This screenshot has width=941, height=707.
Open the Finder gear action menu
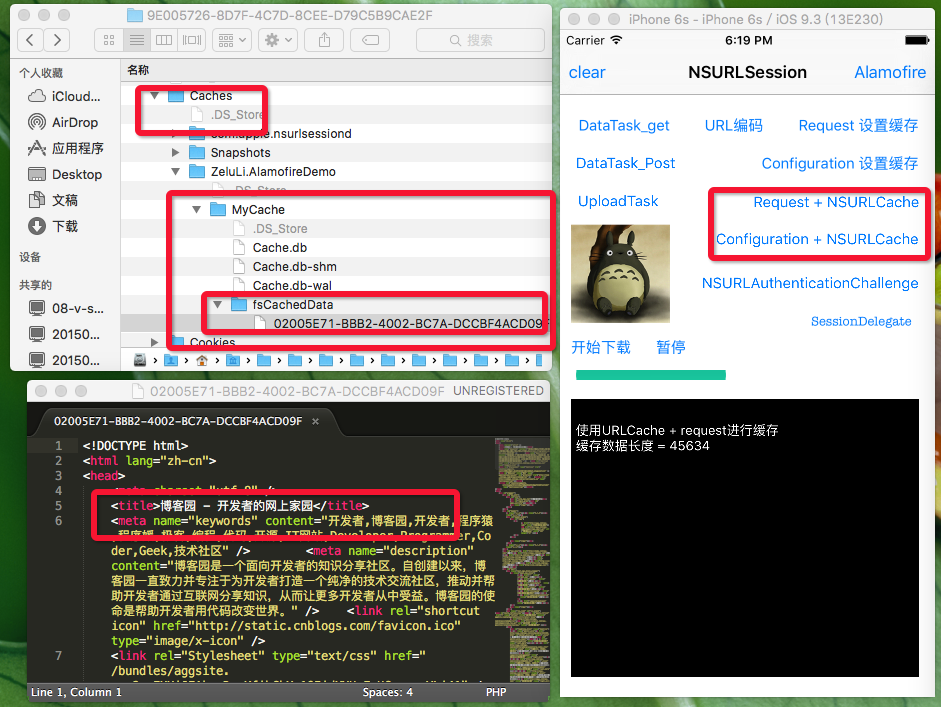pyautogui.click(x=276, y=40)
